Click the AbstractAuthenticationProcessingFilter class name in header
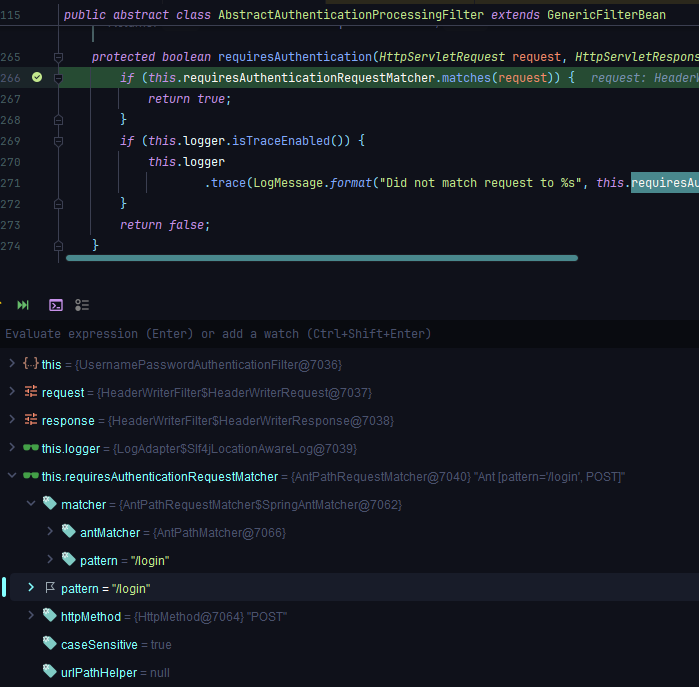This screenshot has width=699, height=687. click(350, 15)
